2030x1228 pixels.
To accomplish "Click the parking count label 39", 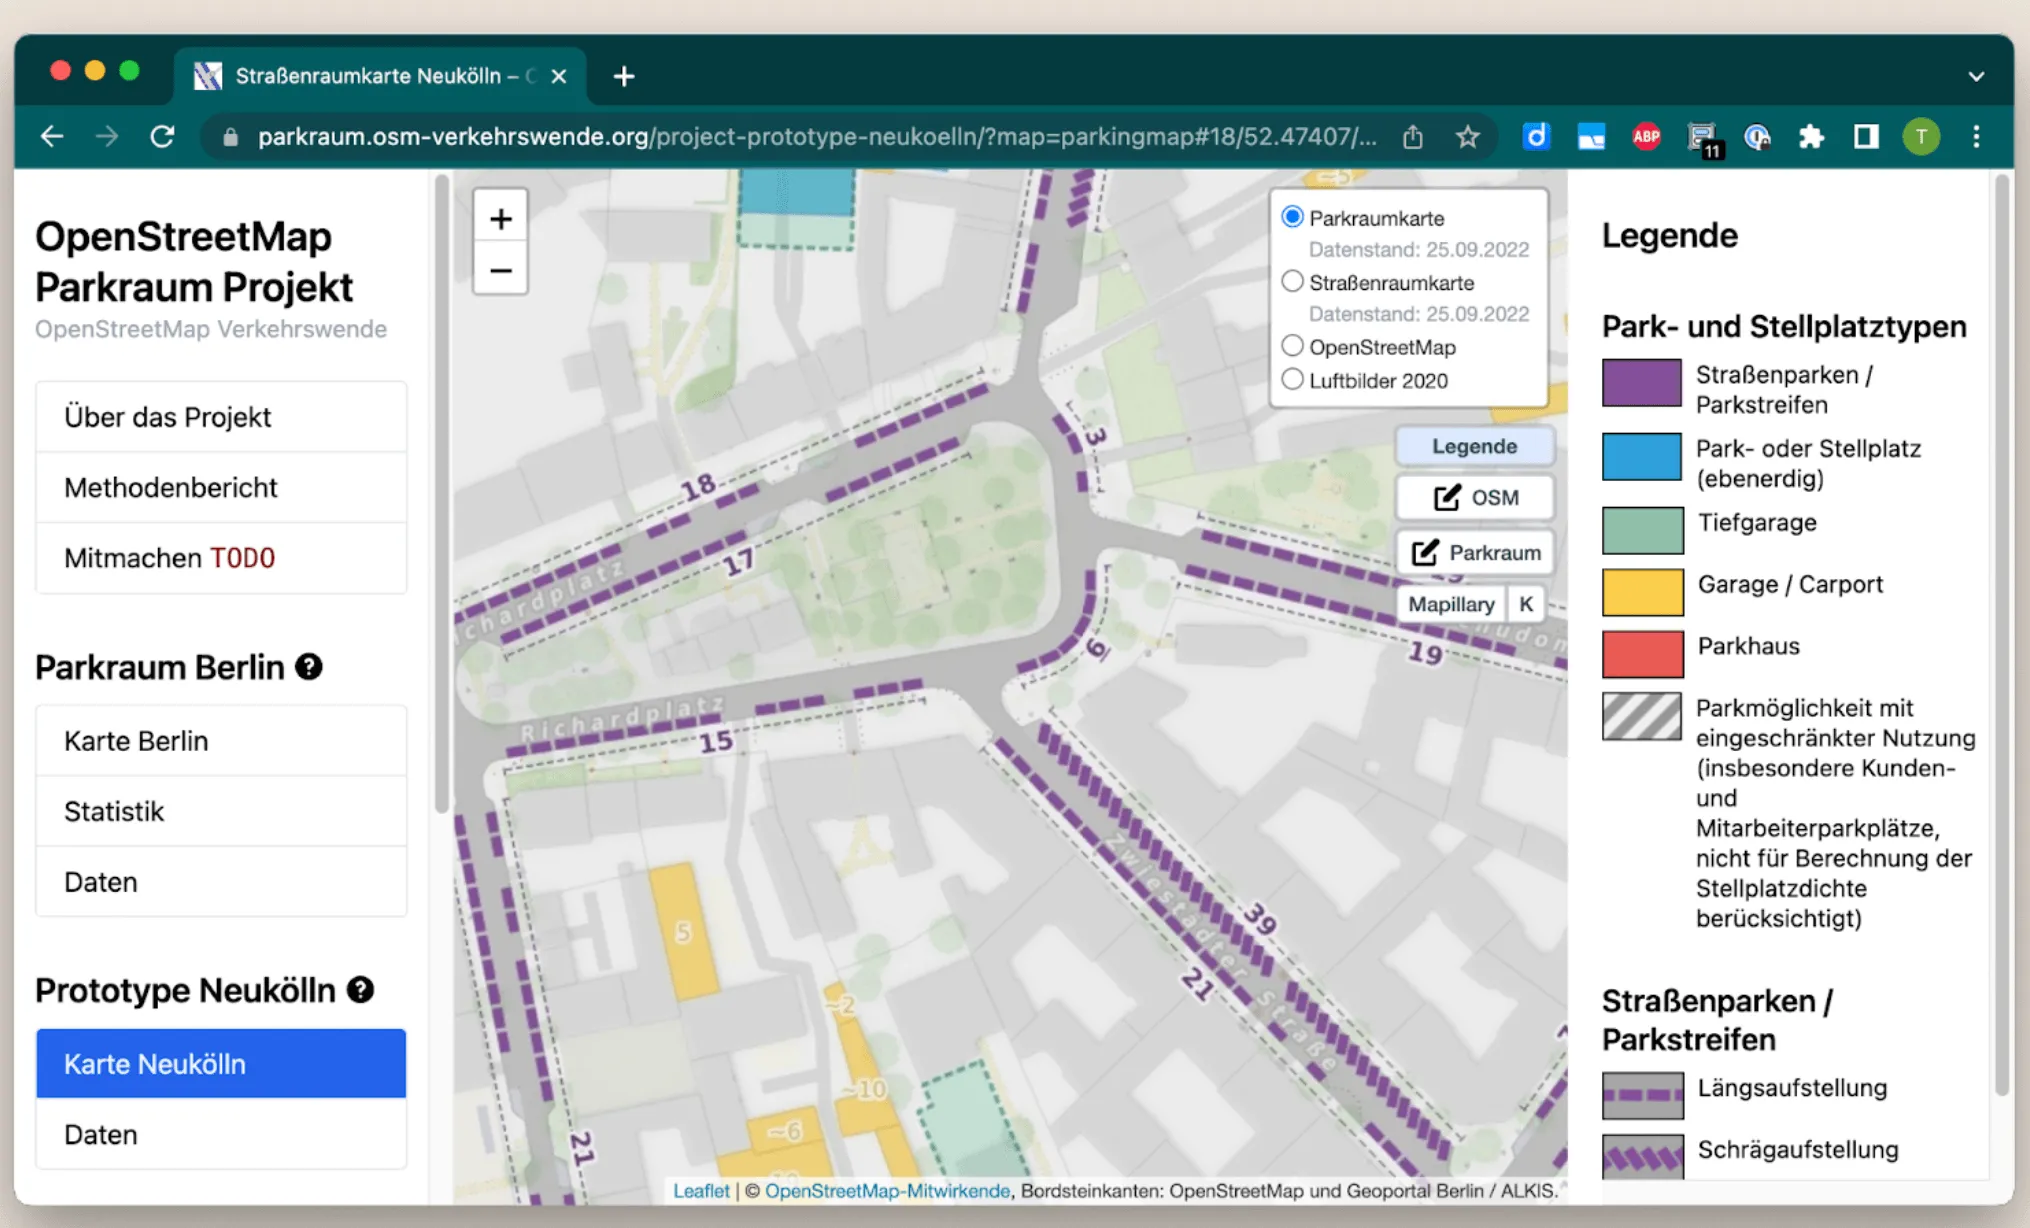I will 1260,918.
